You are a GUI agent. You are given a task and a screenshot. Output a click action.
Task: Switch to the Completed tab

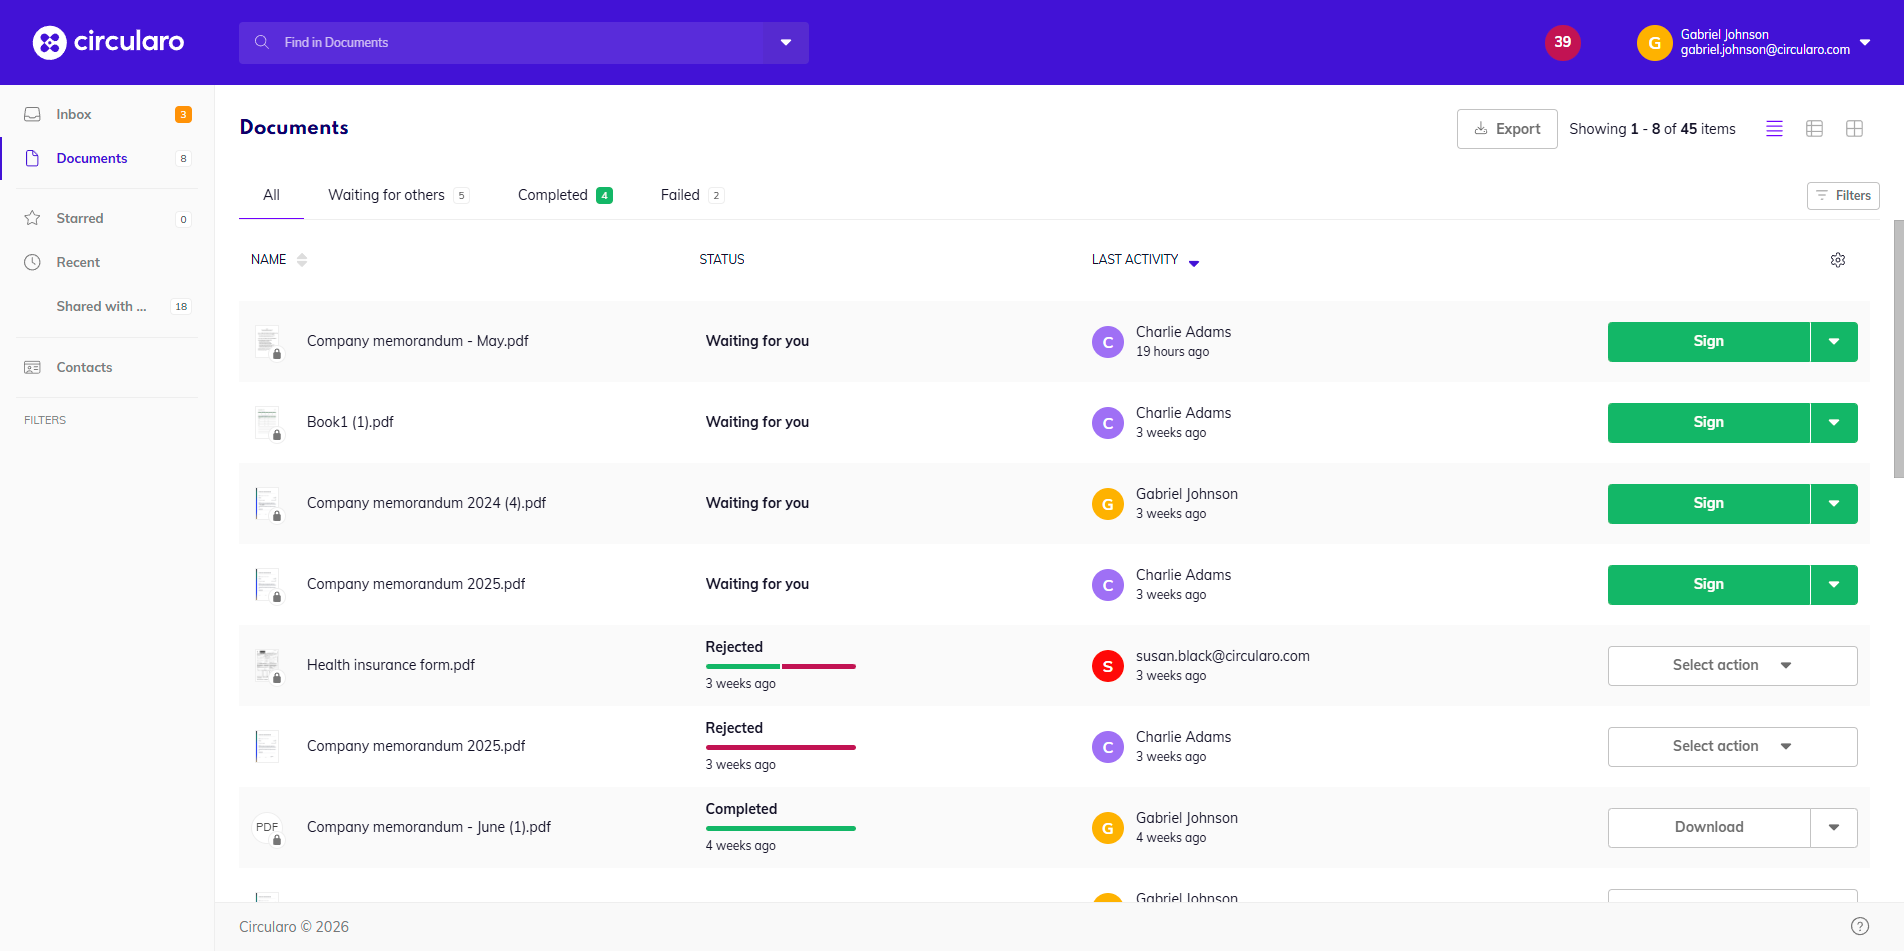click(x=553, y=195)
